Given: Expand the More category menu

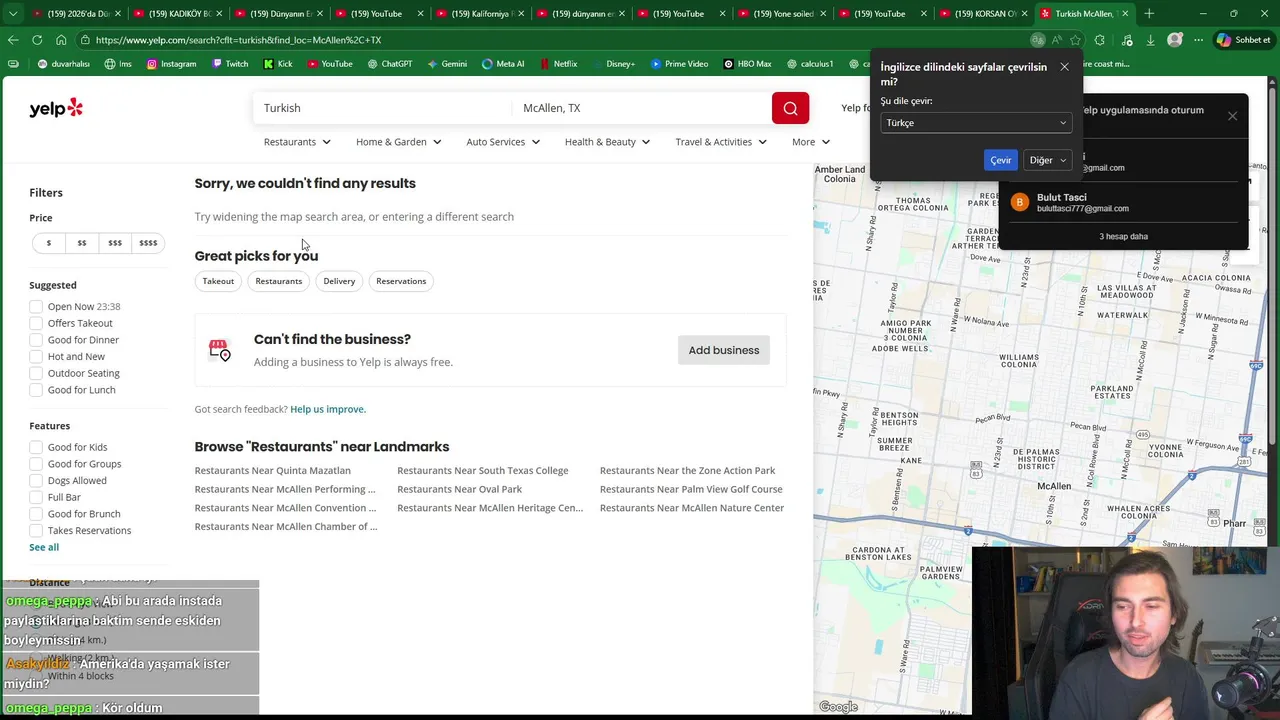Looking at the screenshot, I should [811, 142].
